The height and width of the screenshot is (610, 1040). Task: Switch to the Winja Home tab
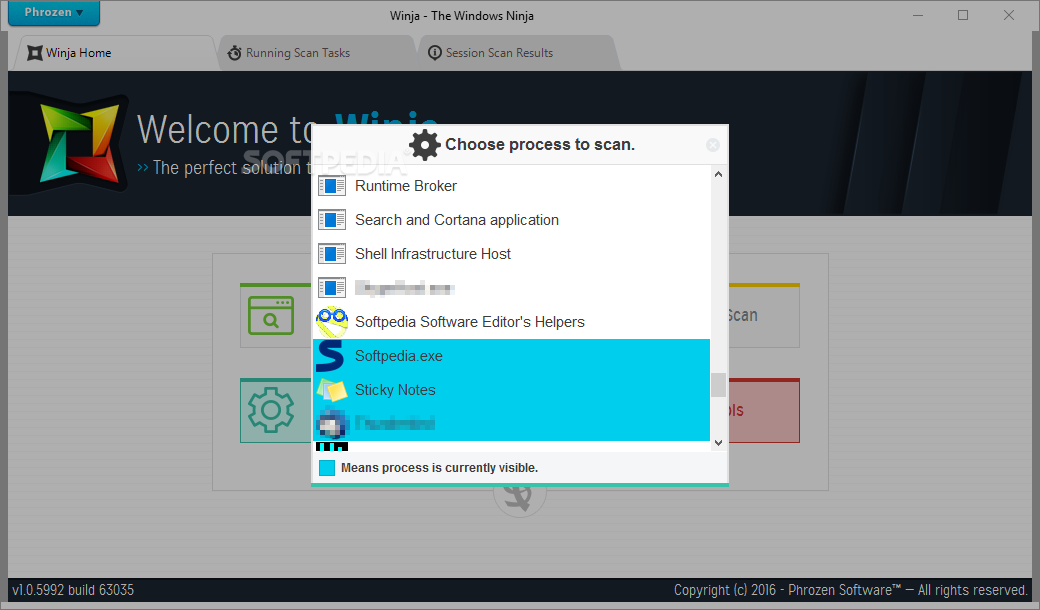tap(114, 53)
